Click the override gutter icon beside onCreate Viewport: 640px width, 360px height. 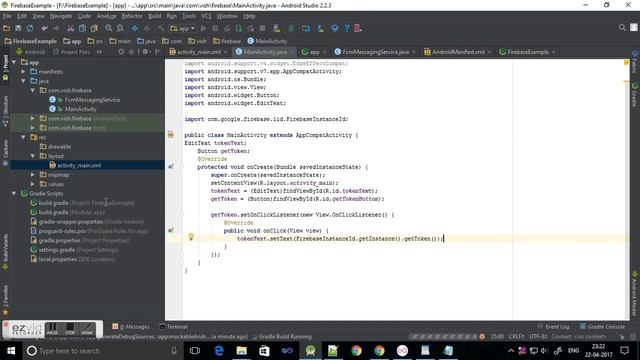point(171,167)
